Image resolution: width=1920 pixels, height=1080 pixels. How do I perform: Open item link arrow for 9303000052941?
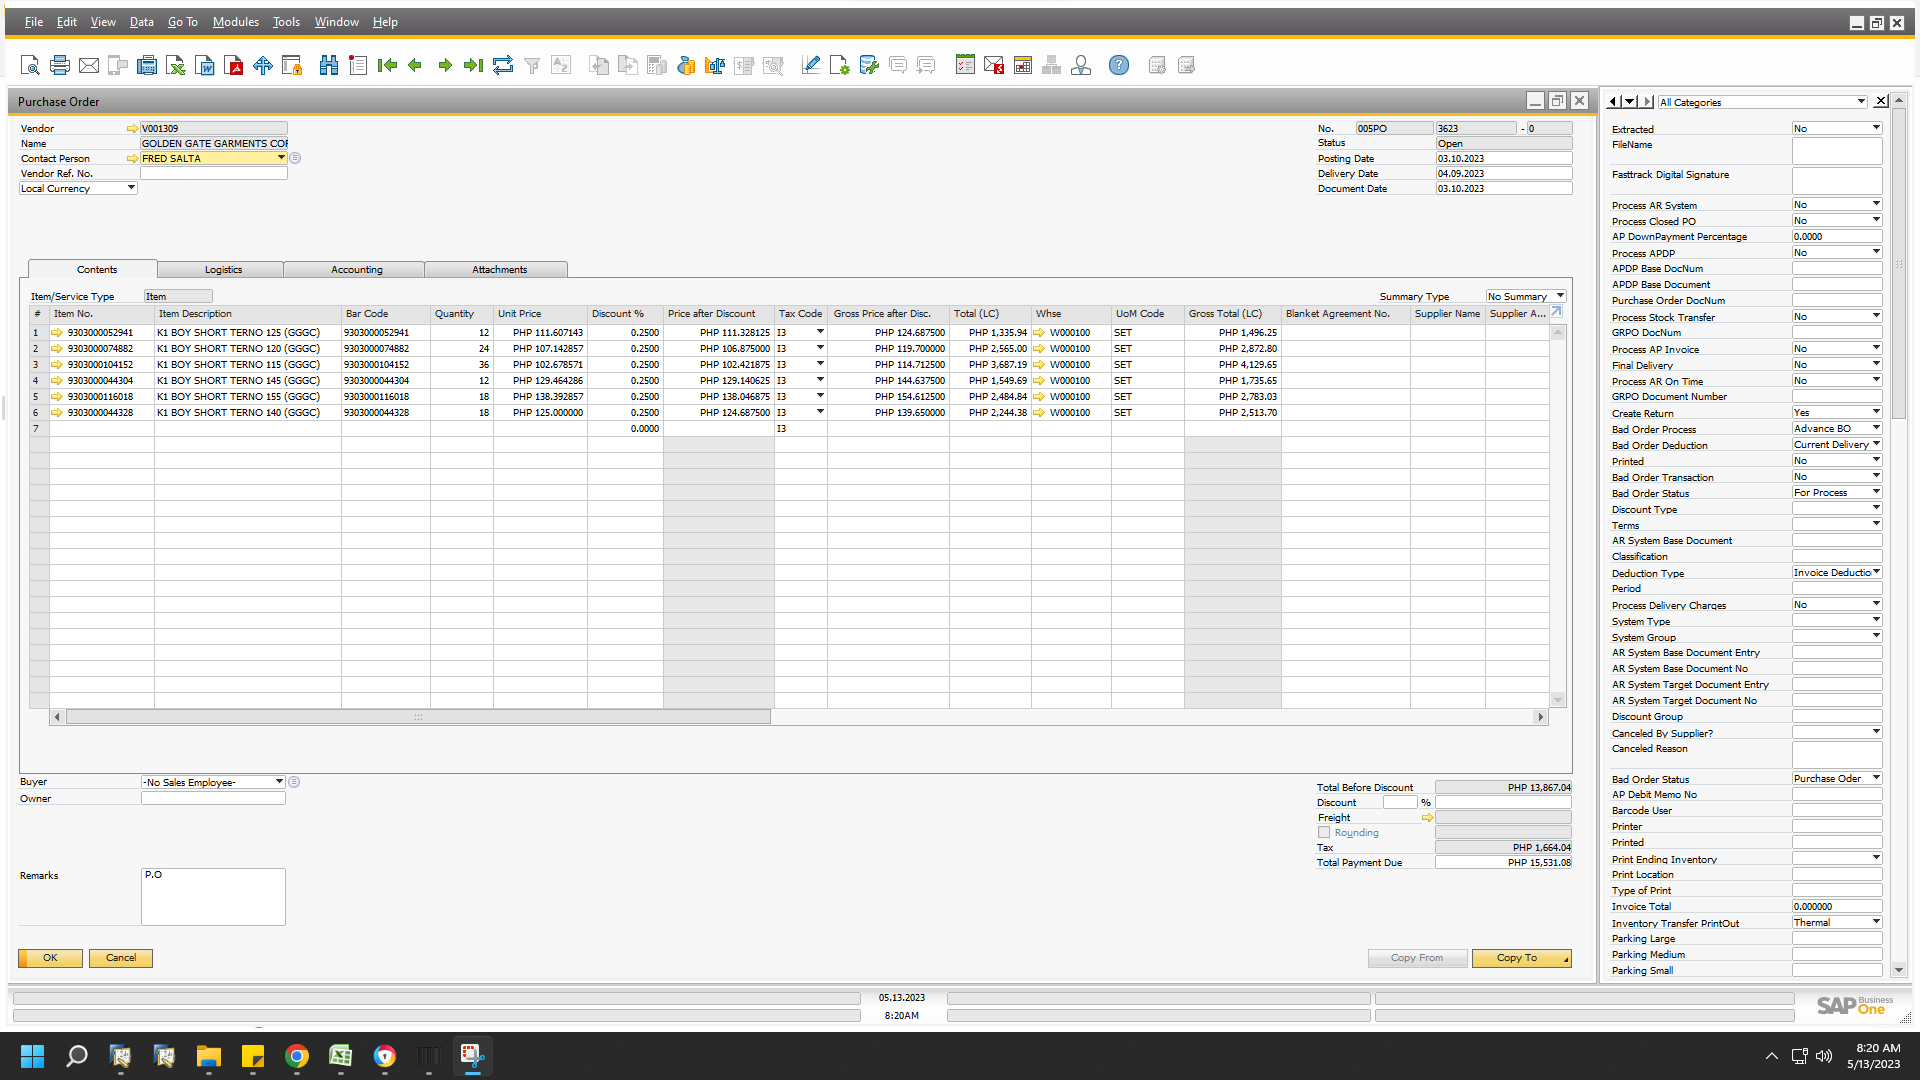(57, 333)
